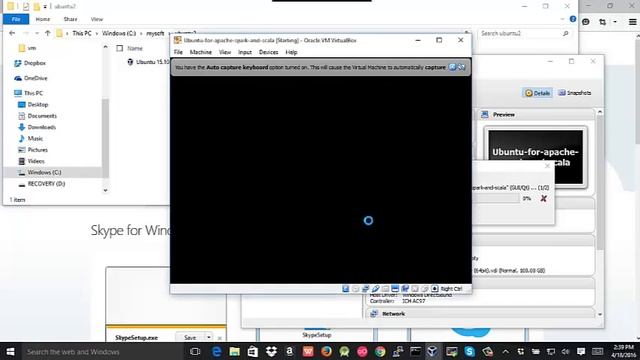Open the Machine menu in the VM window

coord(200,52)
